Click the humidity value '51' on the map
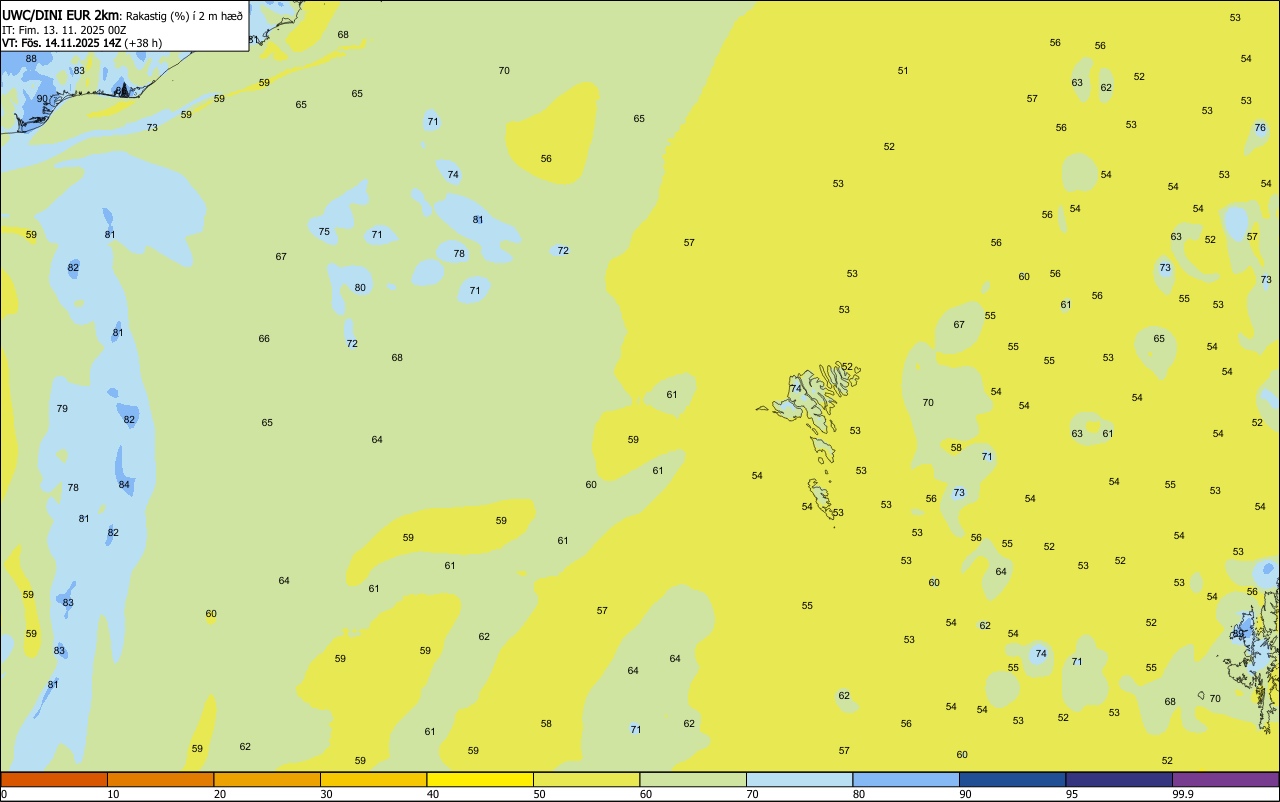This screenshot has height=802, width=1280. pos(903,71)
